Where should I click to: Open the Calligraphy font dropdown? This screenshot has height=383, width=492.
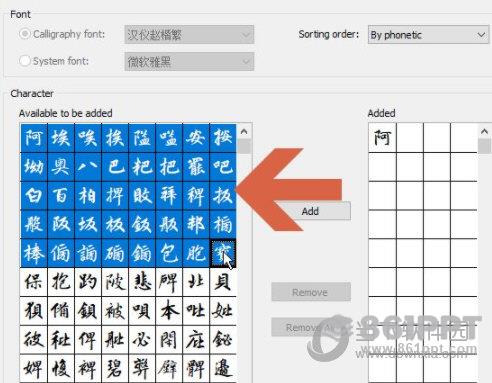(x=189, y=35)
